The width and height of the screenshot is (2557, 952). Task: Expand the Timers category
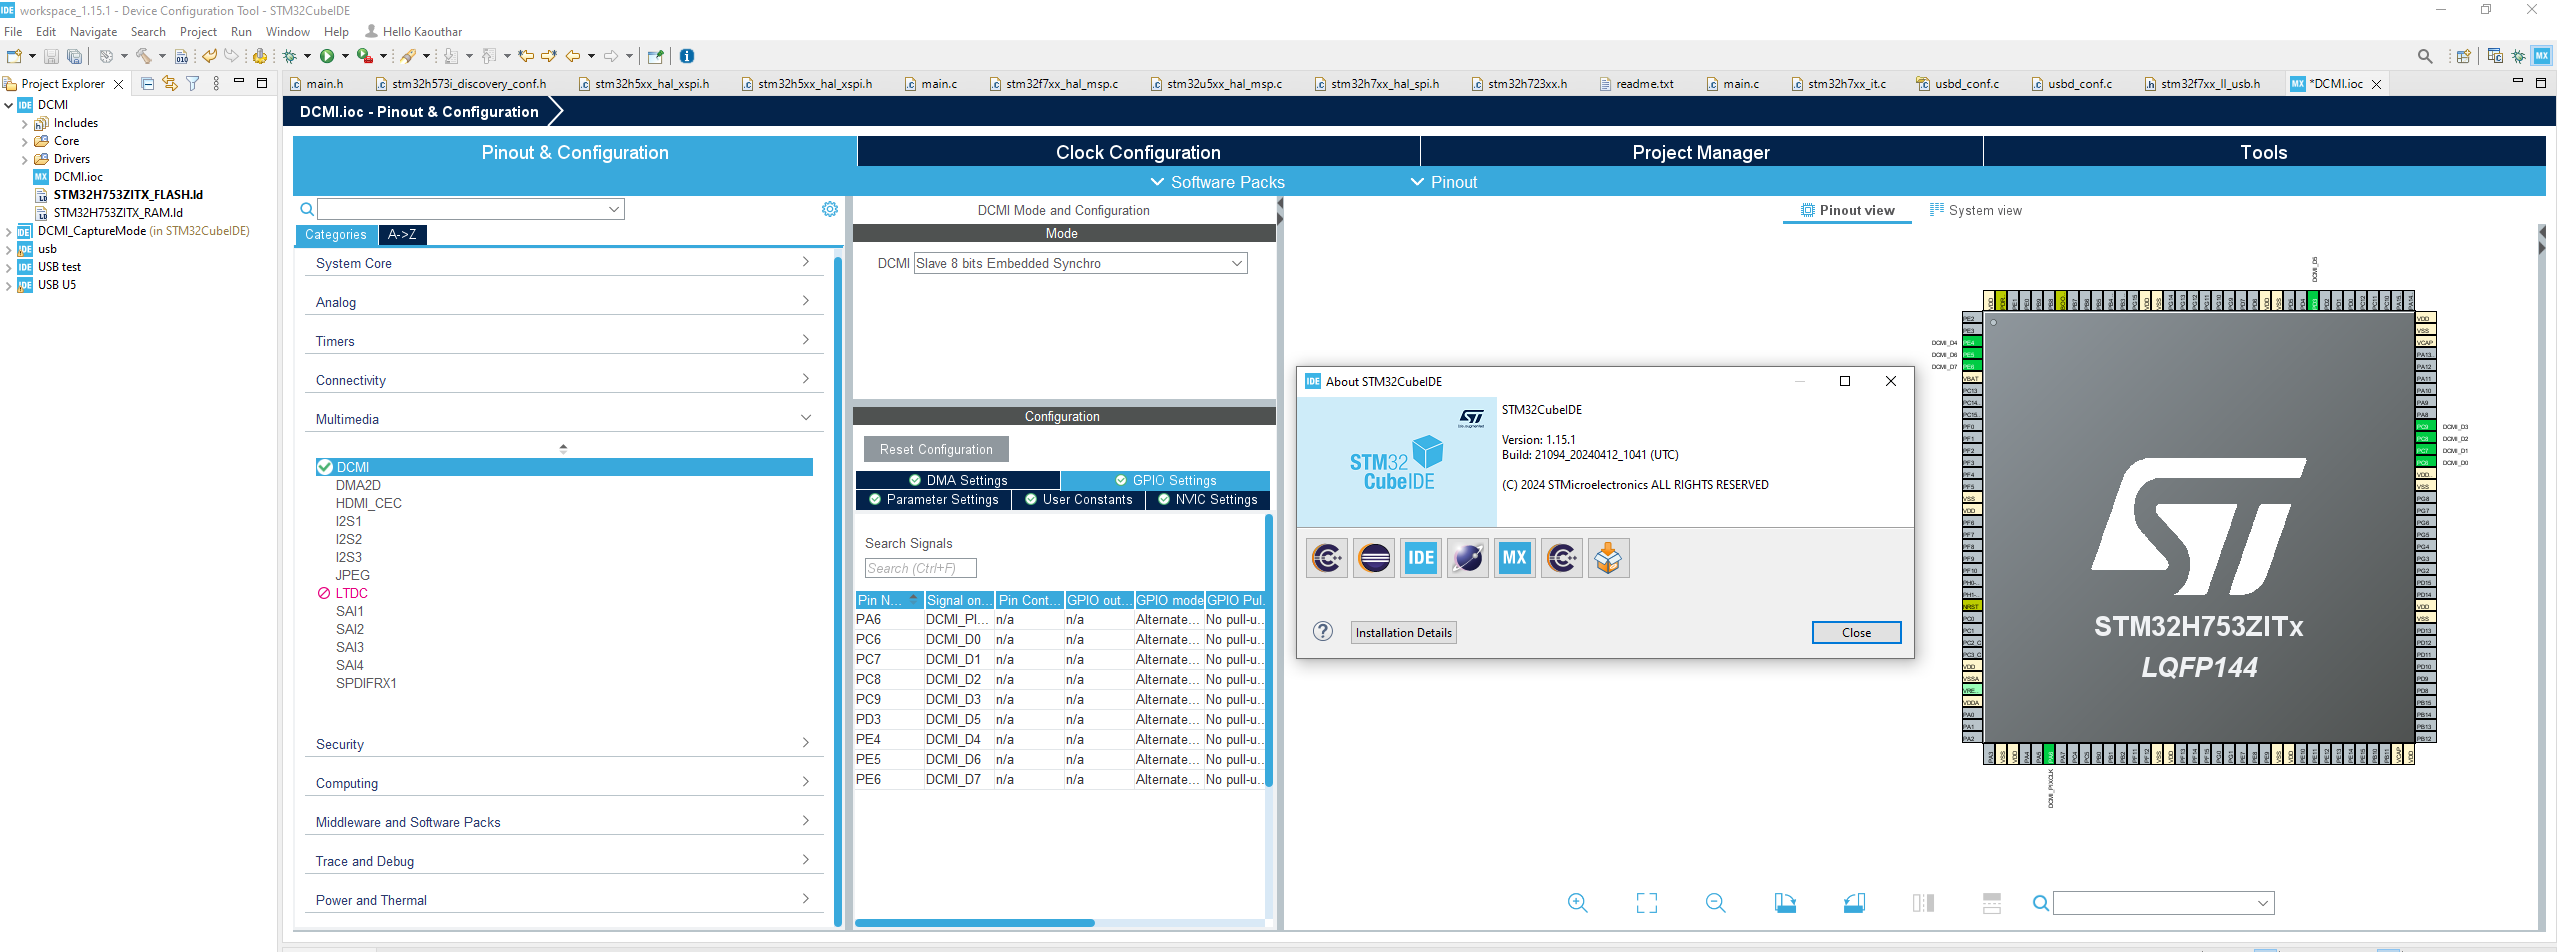564,341
